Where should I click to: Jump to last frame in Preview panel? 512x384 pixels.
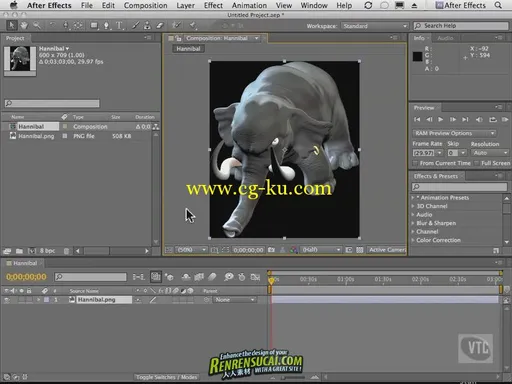[465, 119]
